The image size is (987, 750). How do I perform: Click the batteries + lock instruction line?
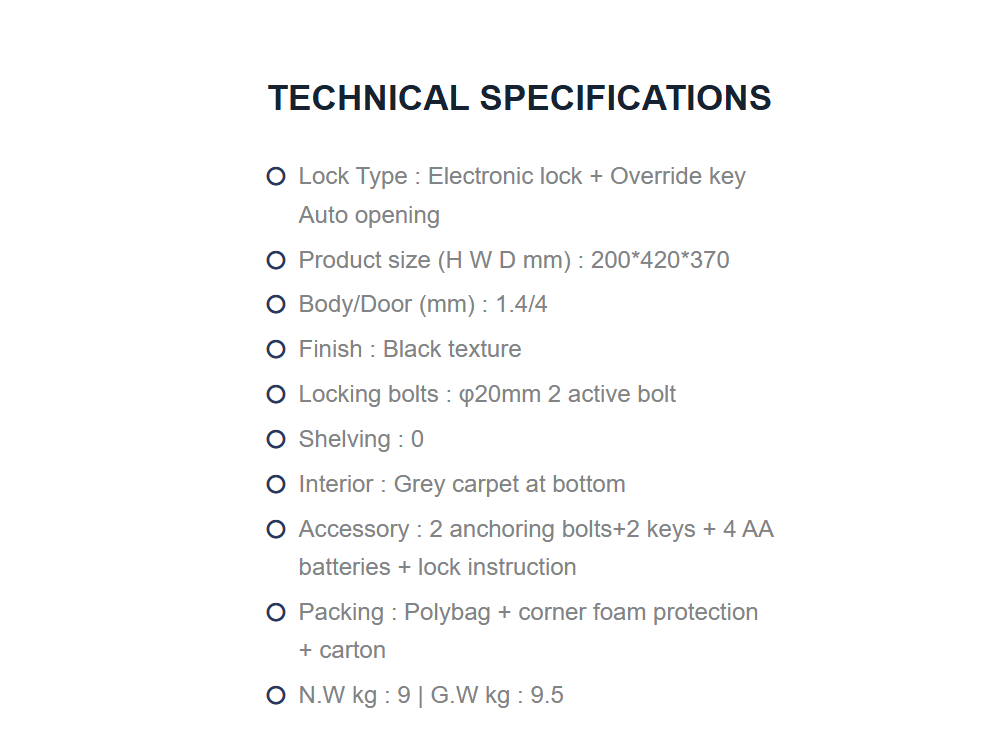pyautogui.click(x=437, y=567)
